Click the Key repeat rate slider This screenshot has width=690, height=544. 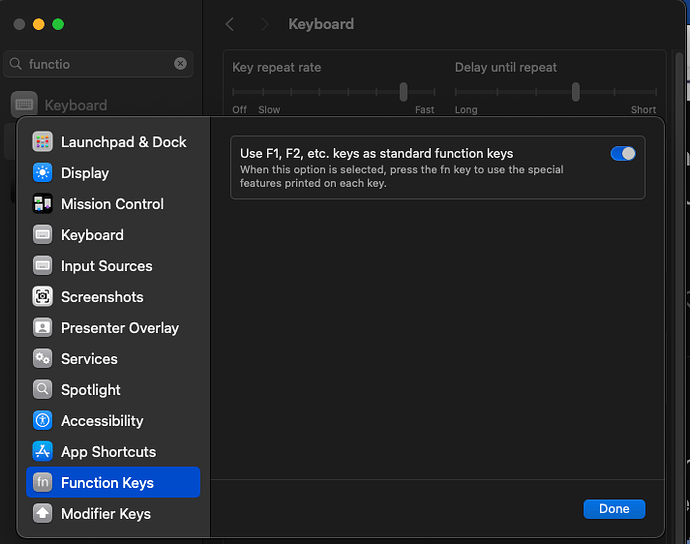403,91
